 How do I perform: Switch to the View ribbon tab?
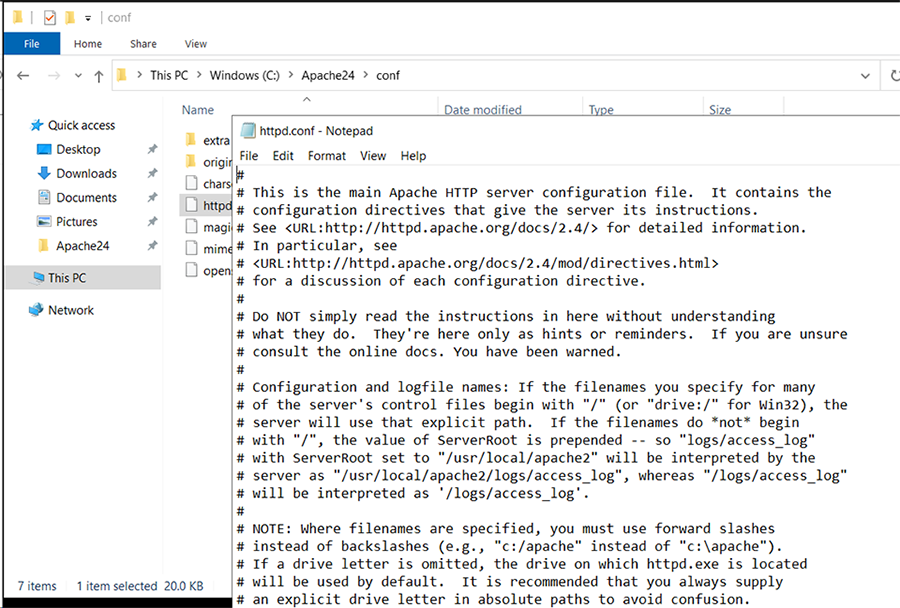(195, 44)
